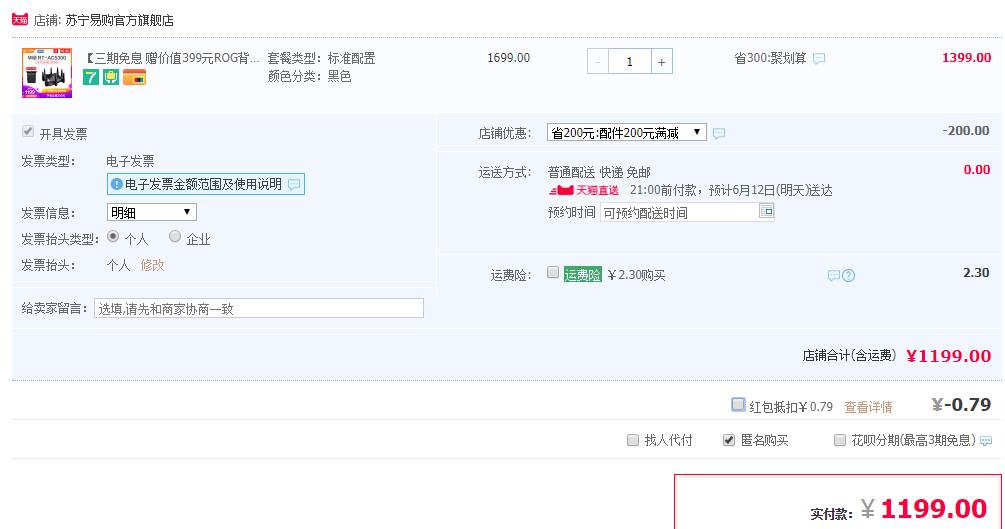Increase quantity with the plus button
This screenshot has height=529, width=1005.
tap(661, 62)
